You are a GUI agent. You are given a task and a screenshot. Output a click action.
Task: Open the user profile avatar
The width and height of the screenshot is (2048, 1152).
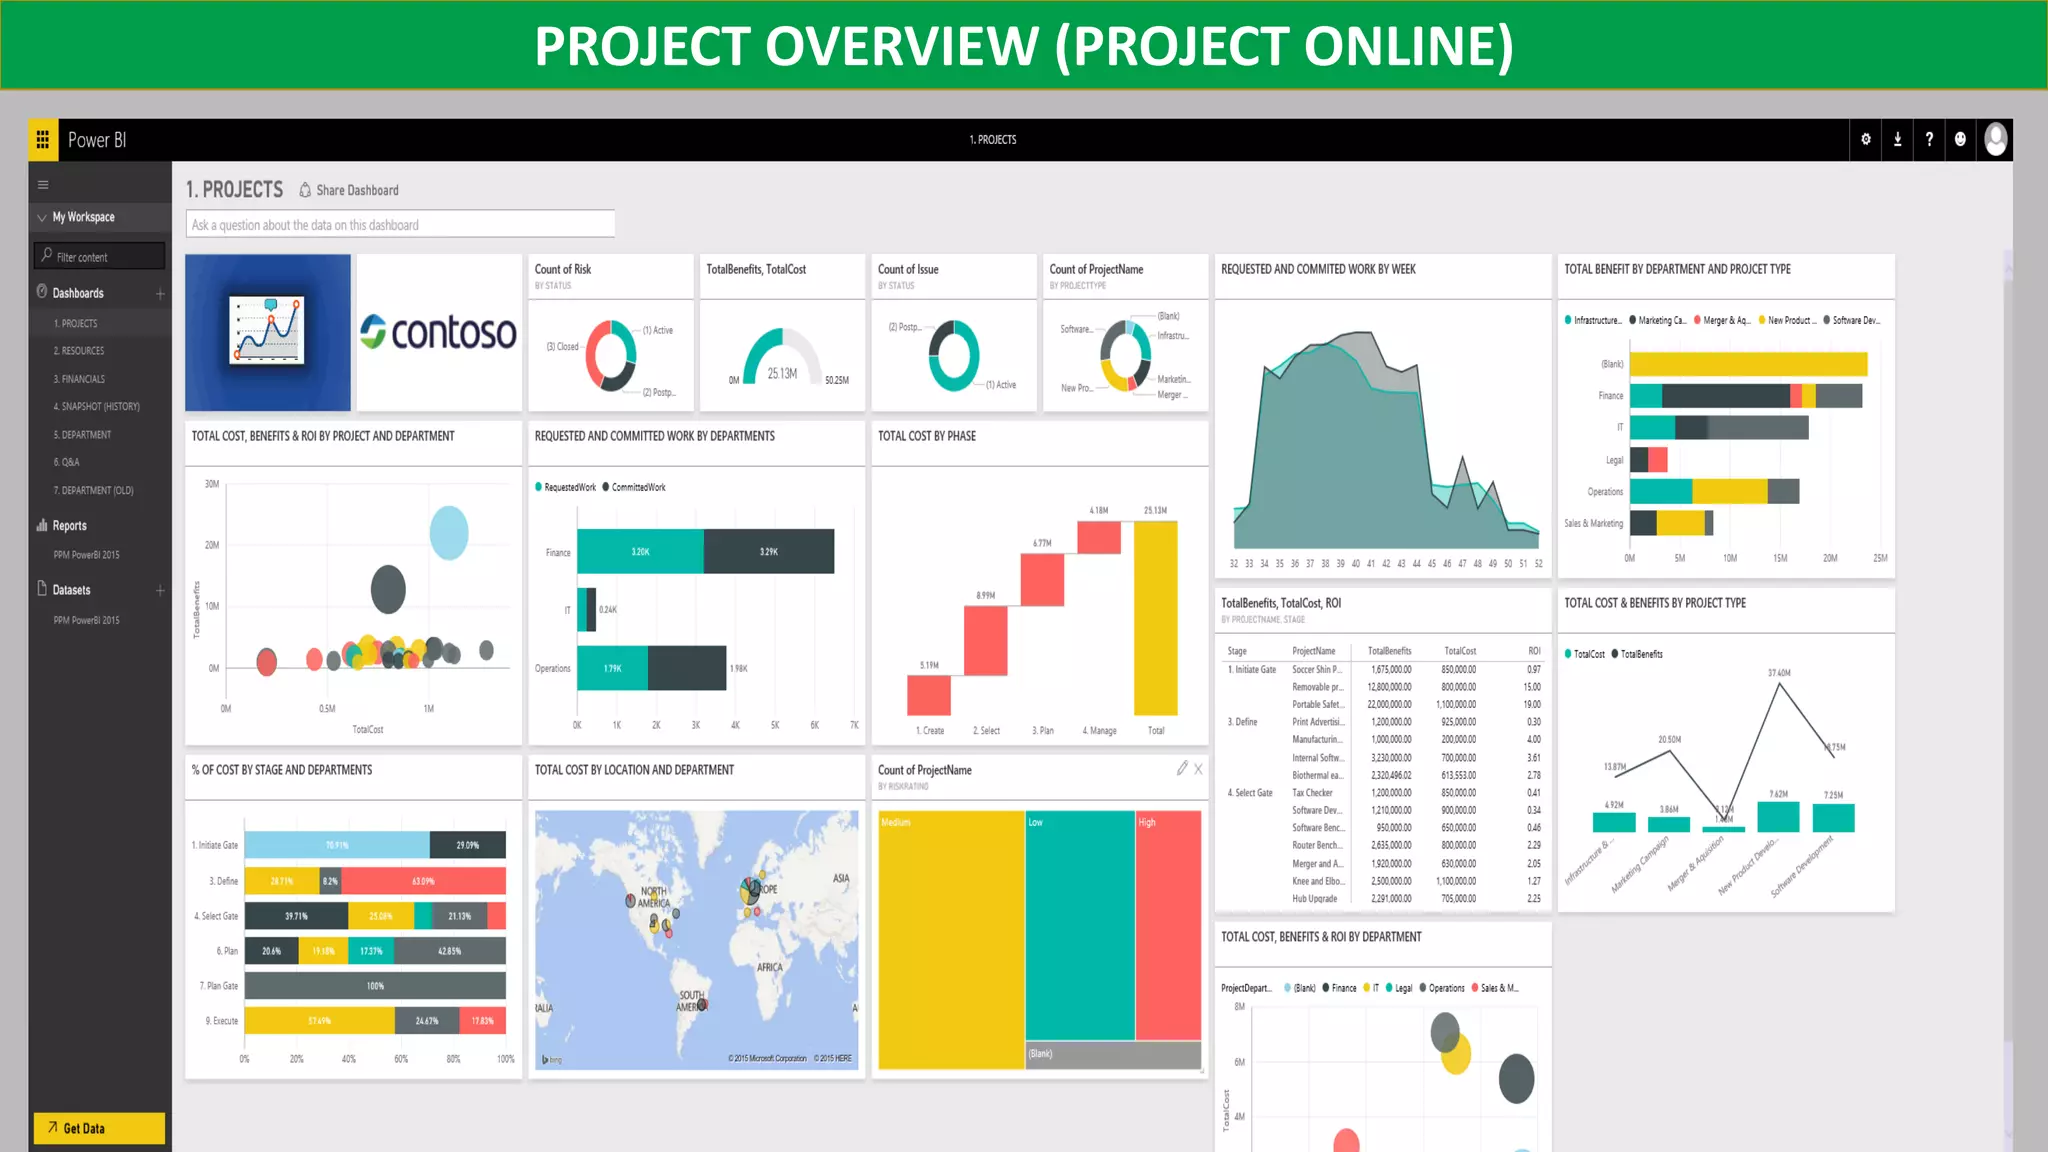pyautogui.click(x=1996, y=140)
